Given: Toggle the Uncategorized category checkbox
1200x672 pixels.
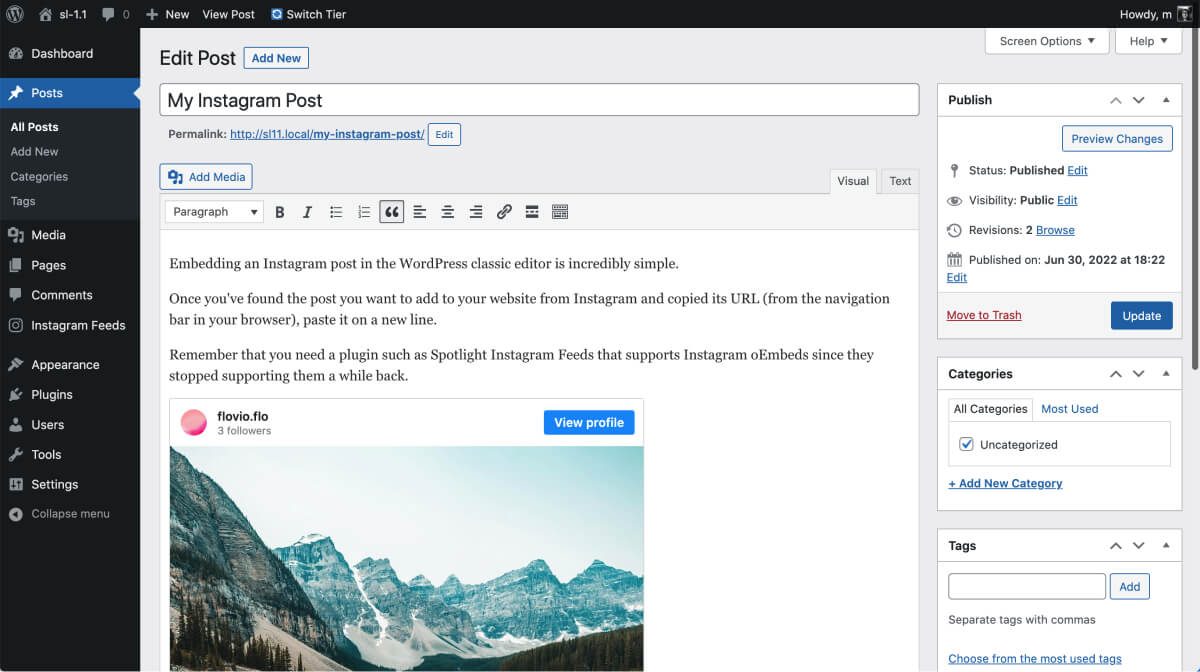Looking at the screenshot, I should tap(966, 445).
